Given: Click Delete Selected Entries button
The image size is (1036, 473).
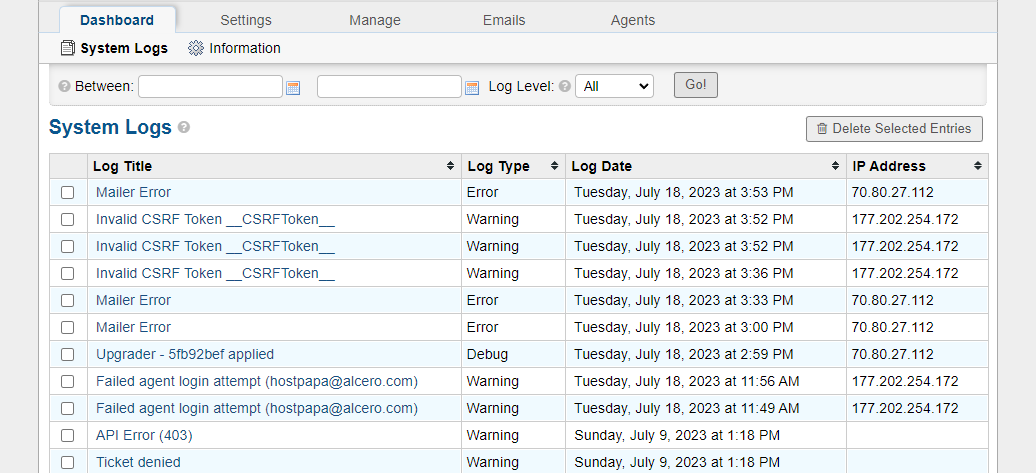Looking at the screenshot, I should tap(894, 129).
